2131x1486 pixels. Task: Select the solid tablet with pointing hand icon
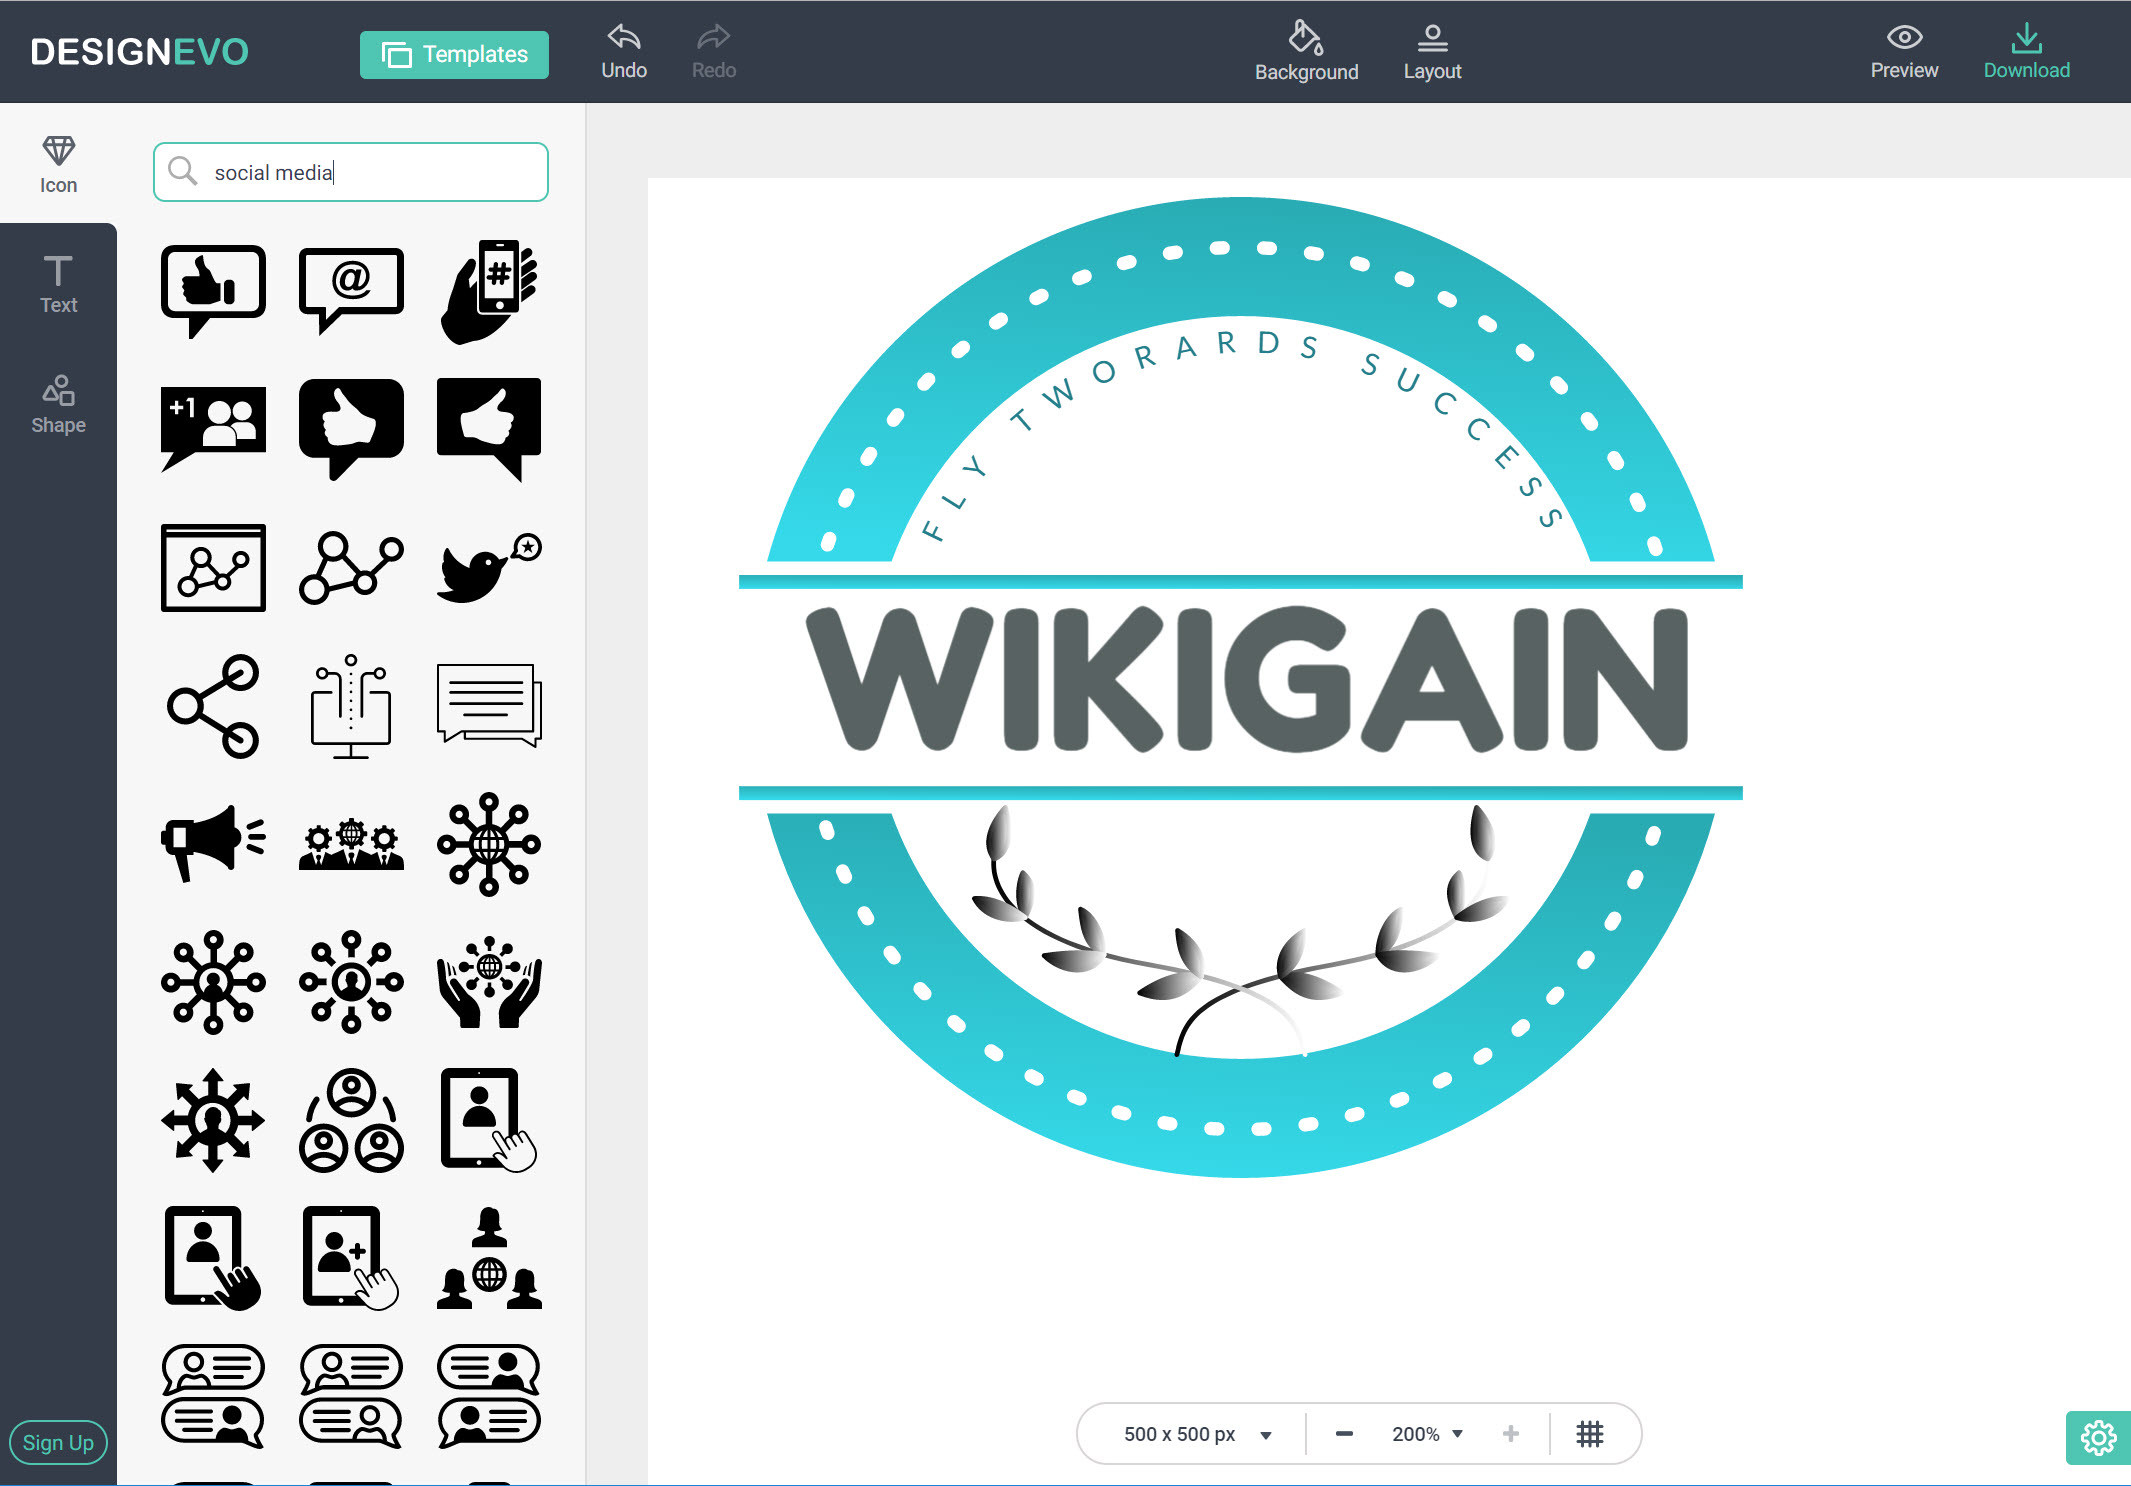[x=213, y=1258]
